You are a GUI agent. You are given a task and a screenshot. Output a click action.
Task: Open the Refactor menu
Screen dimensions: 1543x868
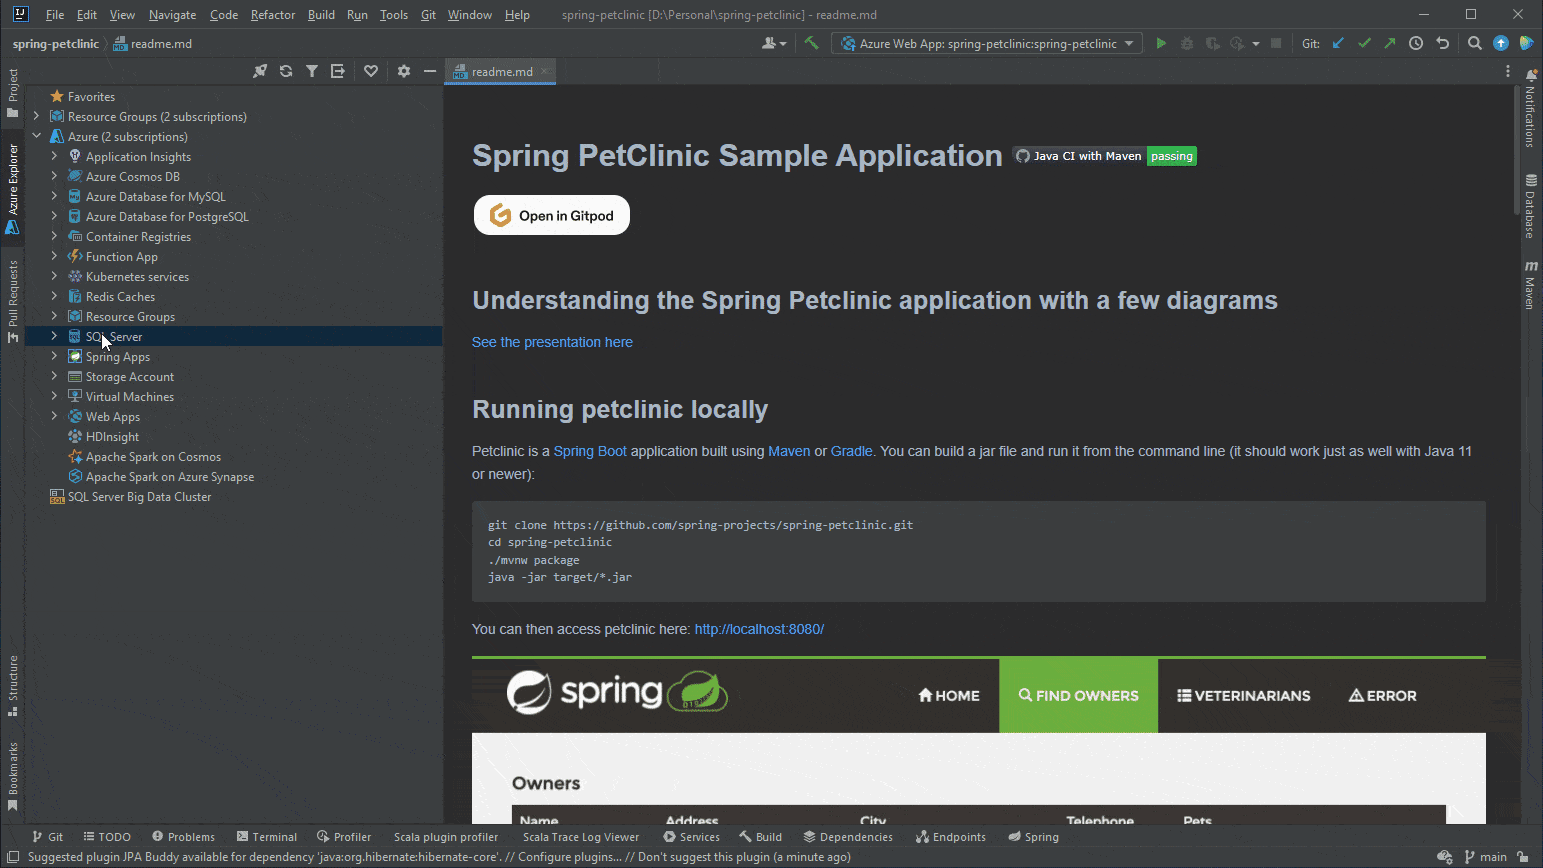273,15
